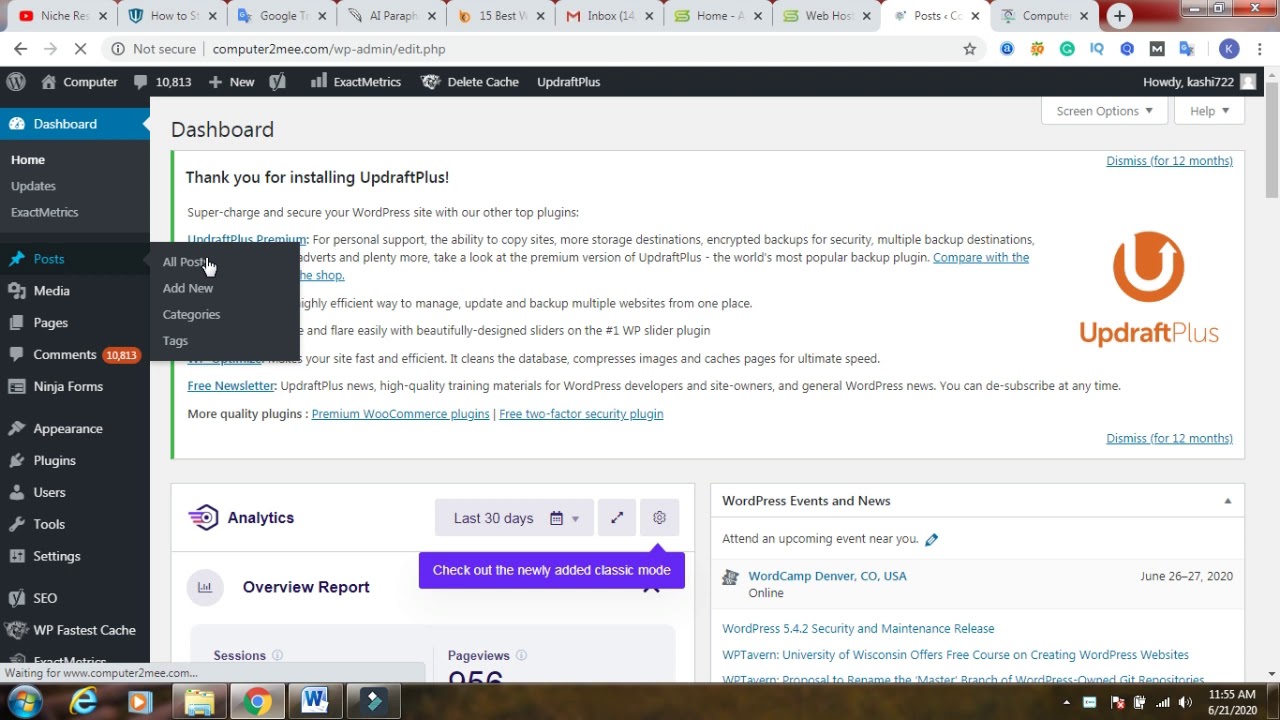1280x720 pixels.
Task: Stop loading the page
Action: click(x=81, y=49)
